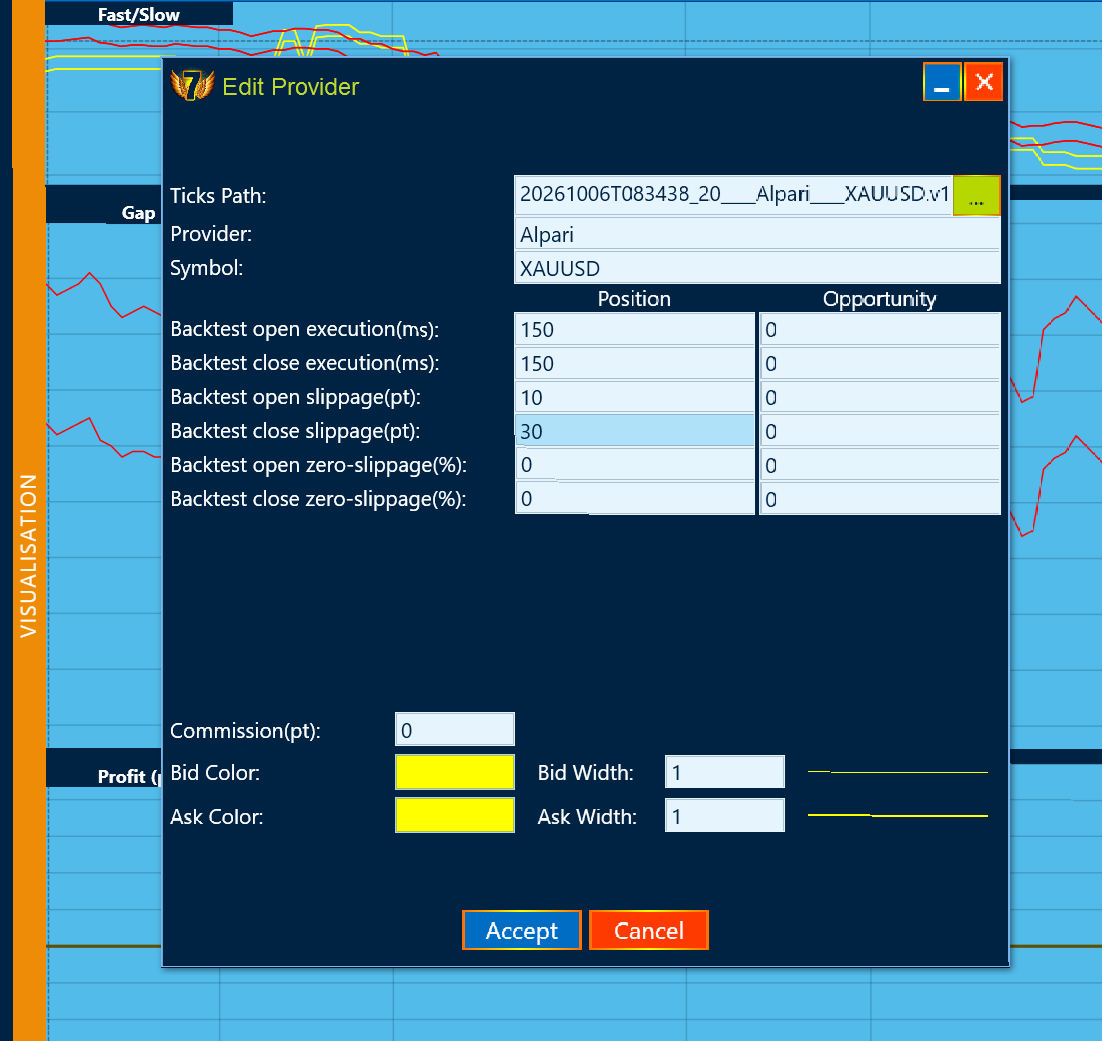This screenshot has height=1041, width=1102.
Task: Click the Ask Width input field
Action: coord(725,815)
